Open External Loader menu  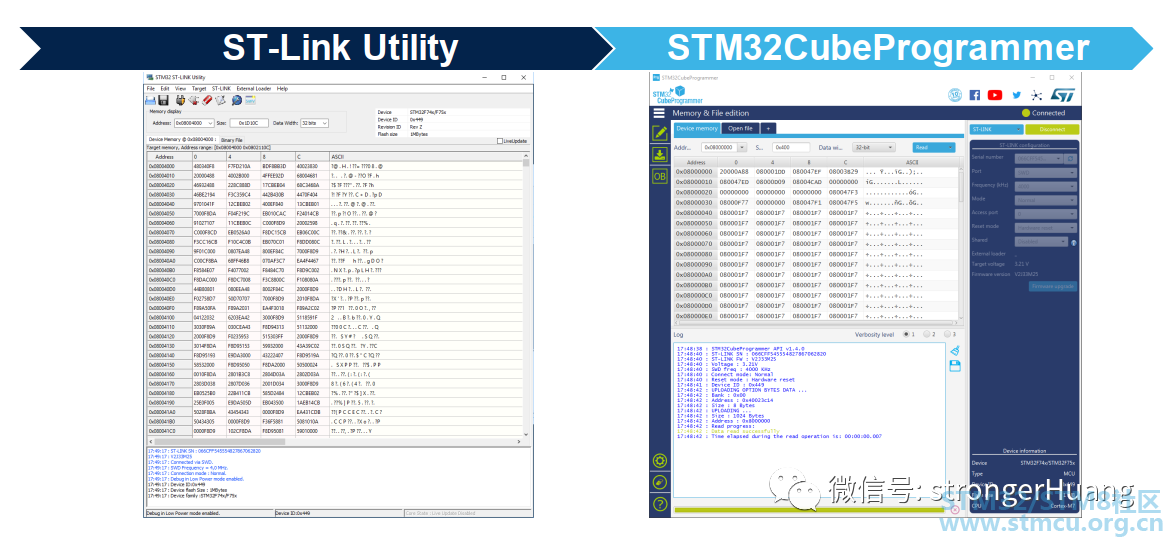coord(253,88)
